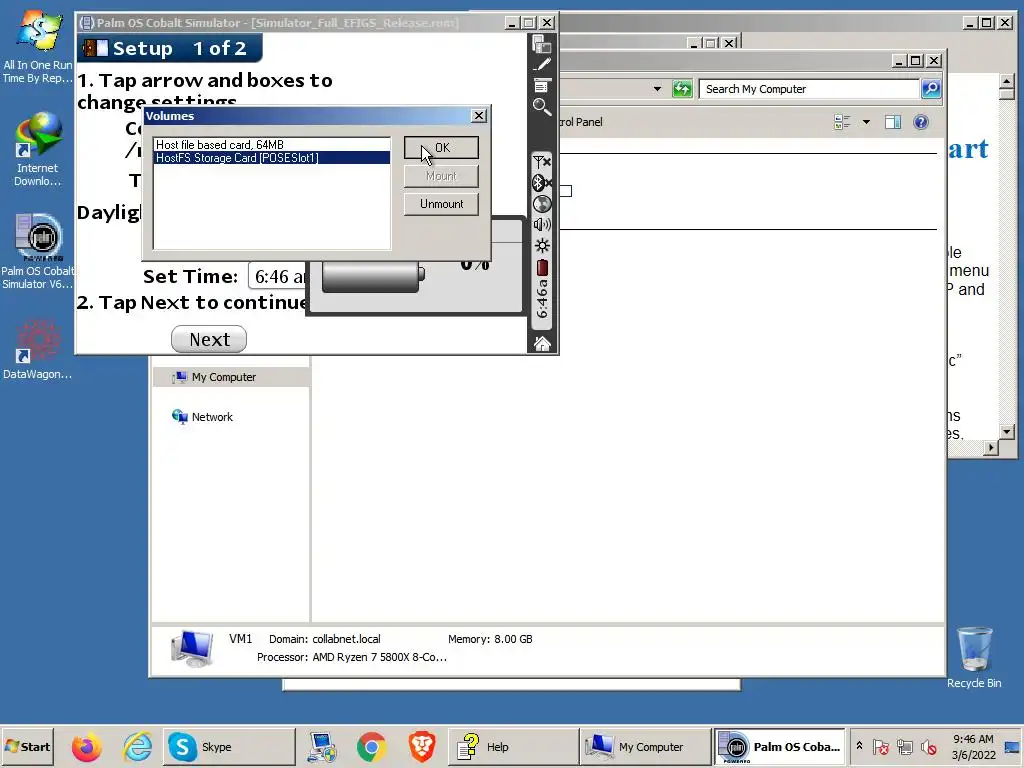The width and height of the screenshot is (1024, 768).
Task: Switch to My Computer taskbar button
Action: tap(645, 746)
